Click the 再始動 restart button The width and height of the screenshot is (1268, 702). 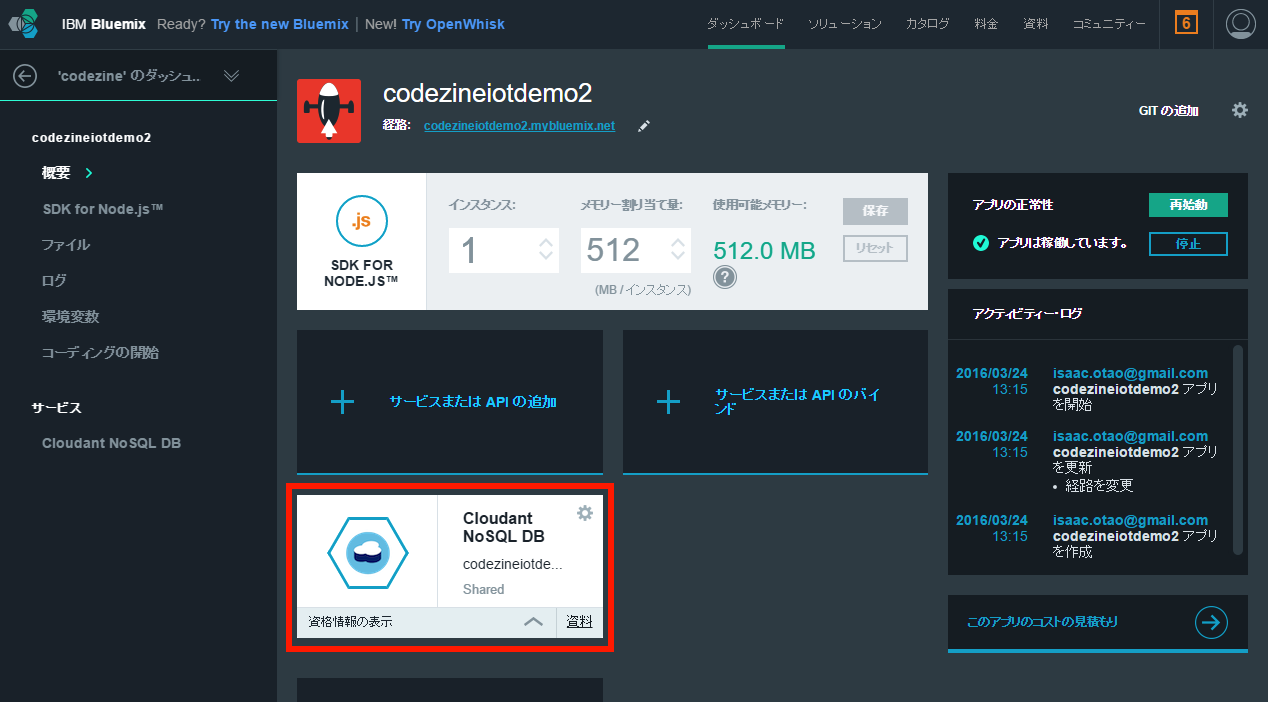(1188, 204)
